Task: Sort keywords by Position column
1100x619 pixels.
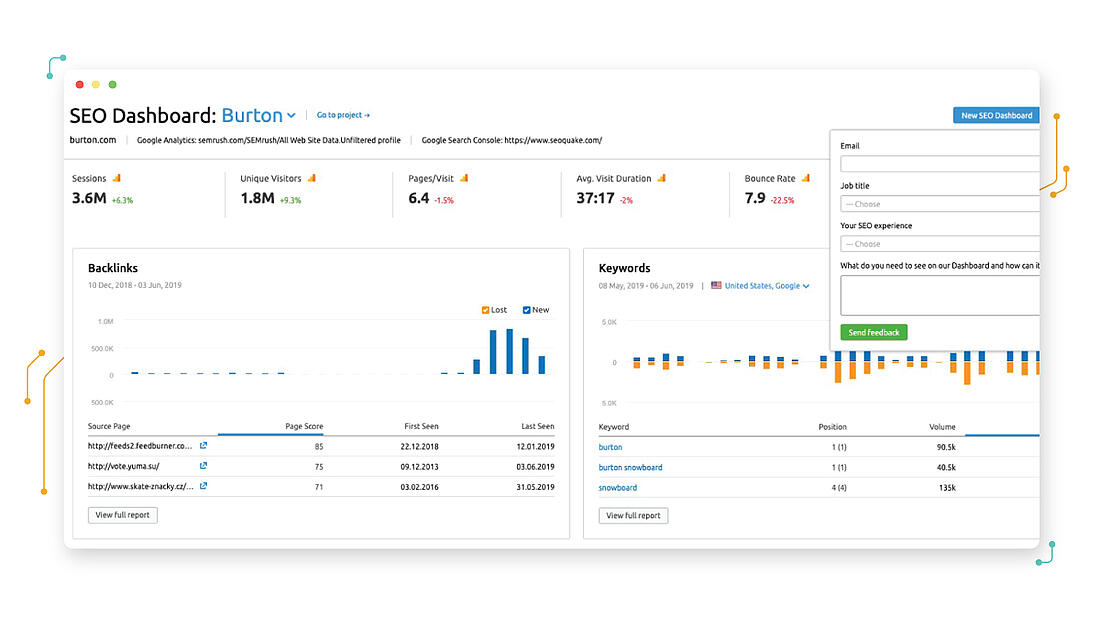Action: [832, 427]
